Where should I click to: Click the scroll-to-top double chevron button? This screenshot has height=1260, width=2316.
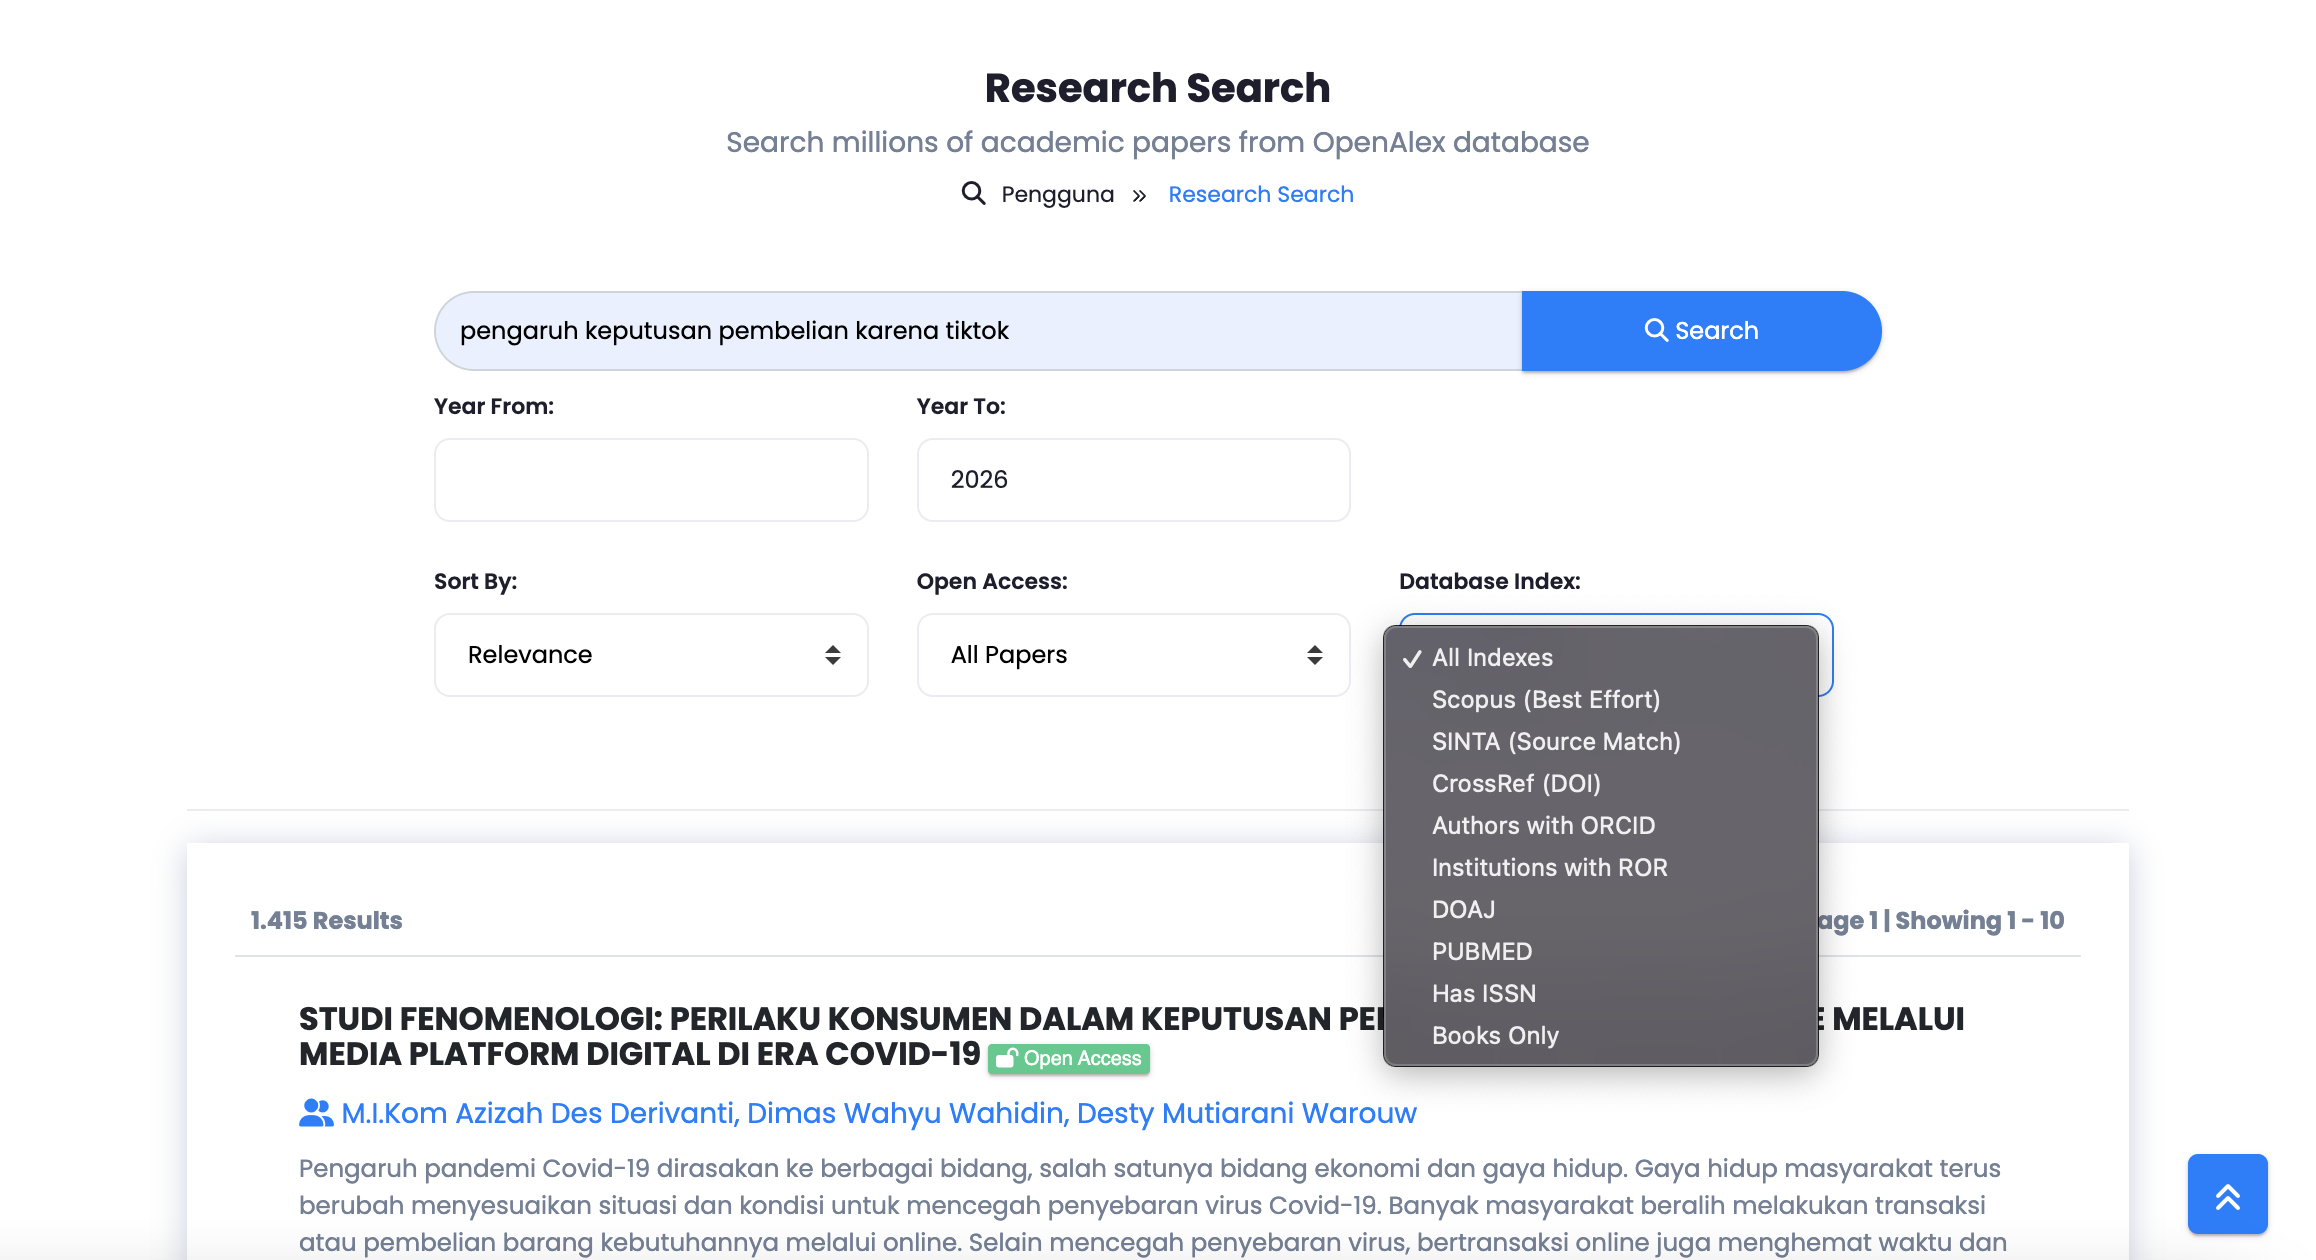2227,1195
